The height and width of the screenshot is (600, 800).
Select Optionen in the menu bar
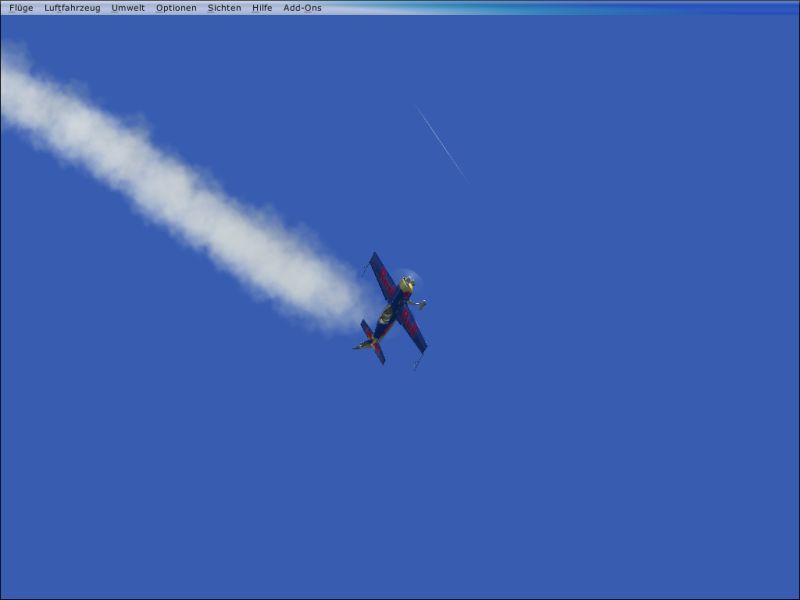click(176, 8)
